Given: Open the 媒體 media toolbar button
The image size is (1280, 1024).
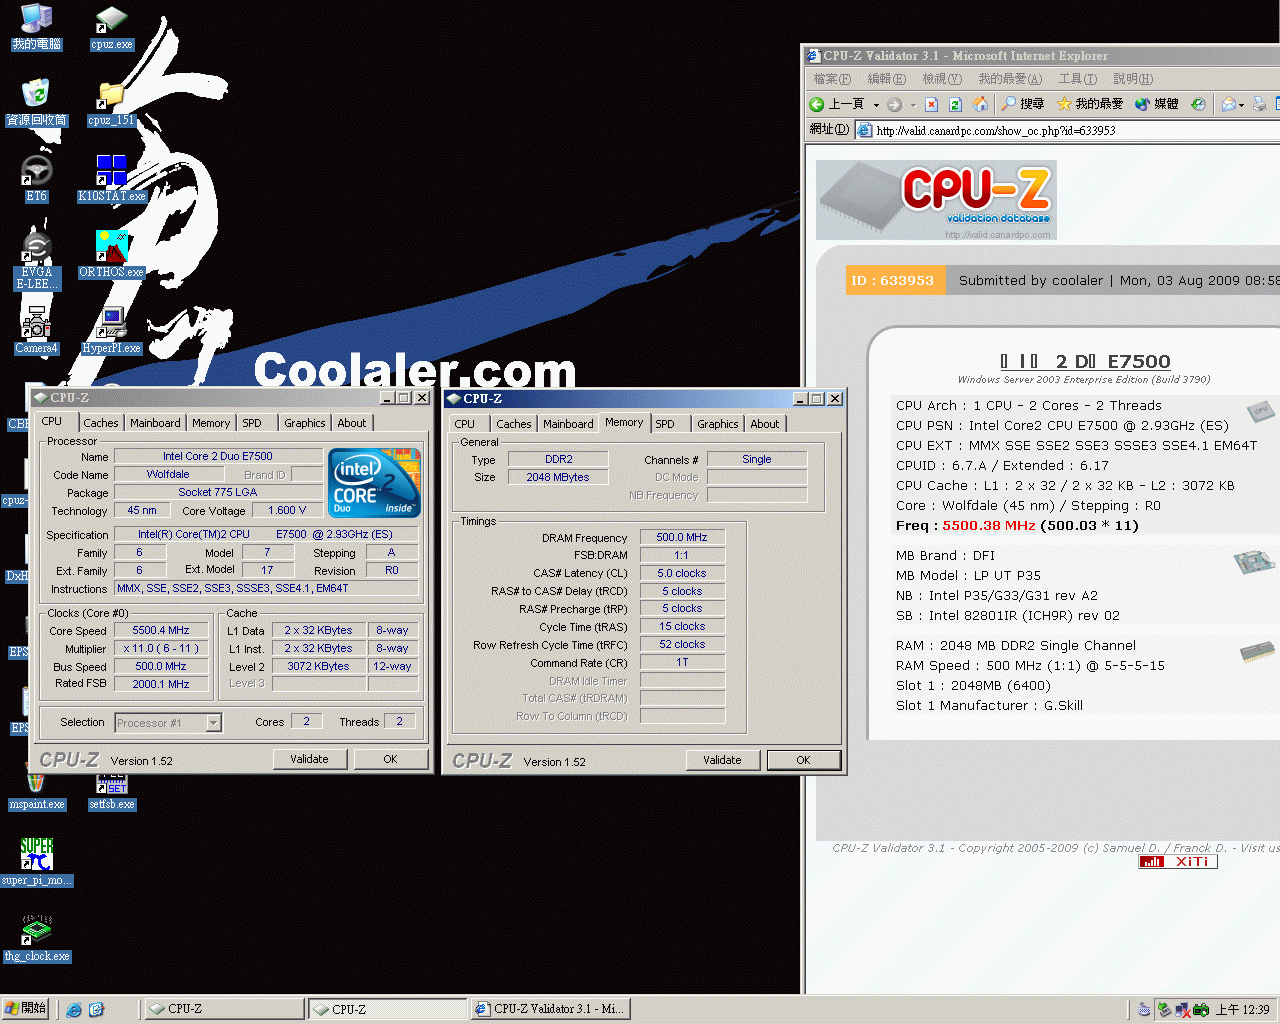Looking at the screenshot, I should tap(1156, 104).
